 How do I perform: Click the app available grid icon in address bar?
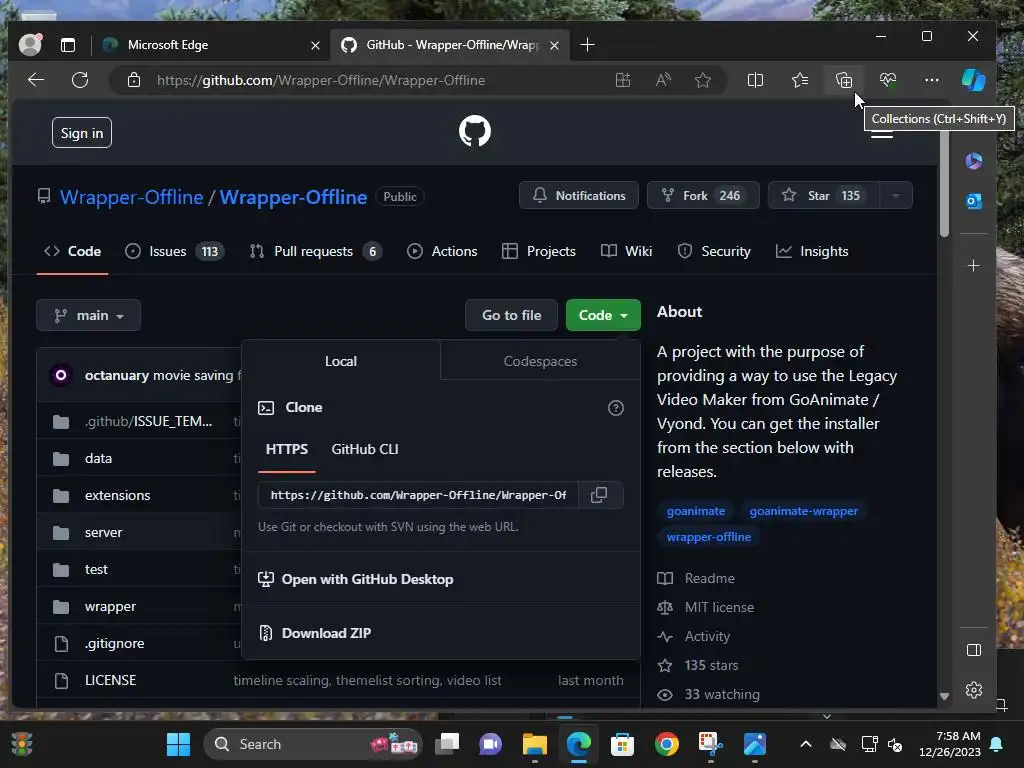[x=623, y=80]
